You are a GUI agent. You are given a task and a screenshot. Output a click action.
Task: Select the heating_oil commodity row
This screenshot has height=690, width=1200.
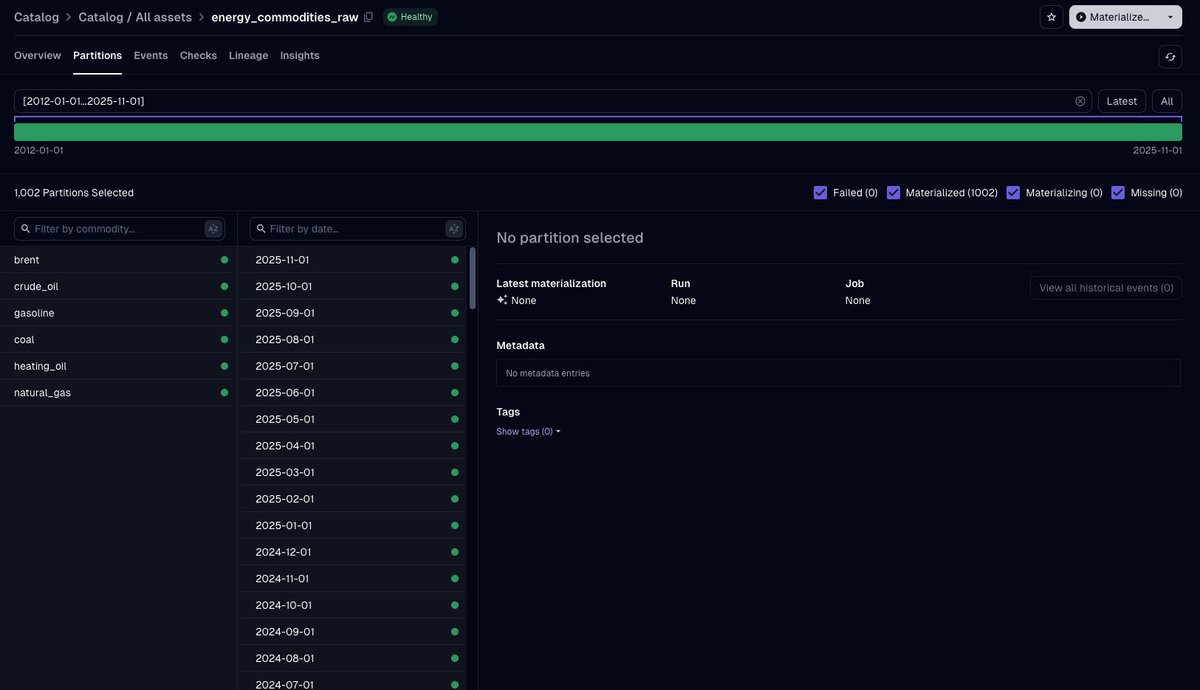pos(119,366)
